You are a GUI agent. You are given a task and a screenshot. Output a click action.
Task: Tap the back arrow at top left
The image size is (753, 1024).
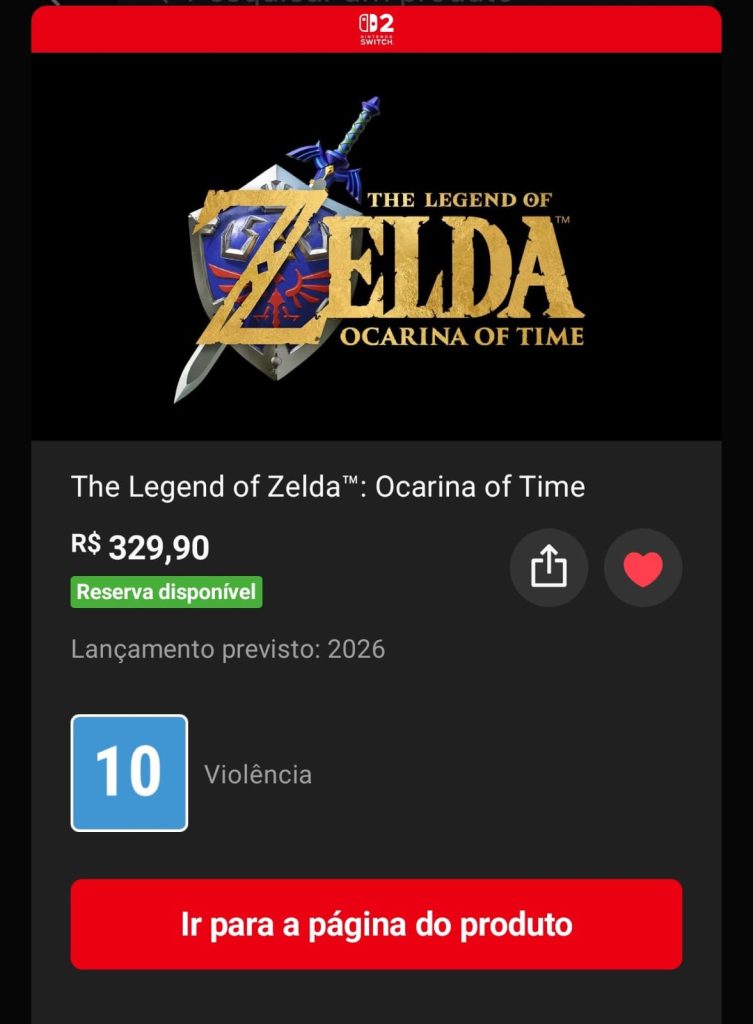(55, 2)
